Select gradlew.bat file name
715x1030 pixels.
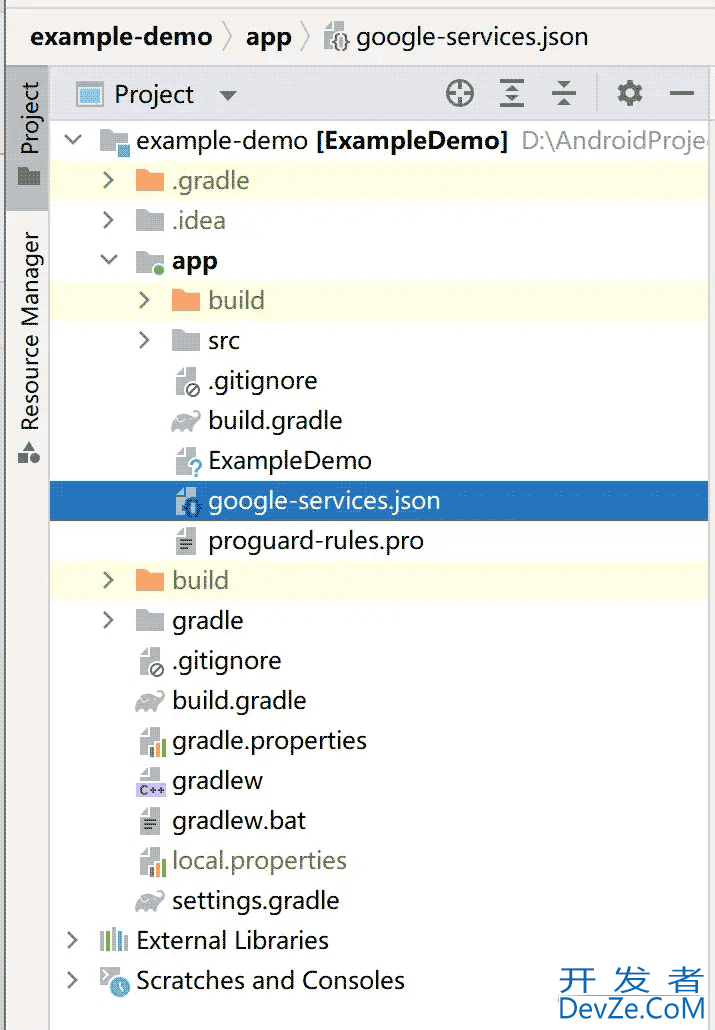tap(239, 820)
